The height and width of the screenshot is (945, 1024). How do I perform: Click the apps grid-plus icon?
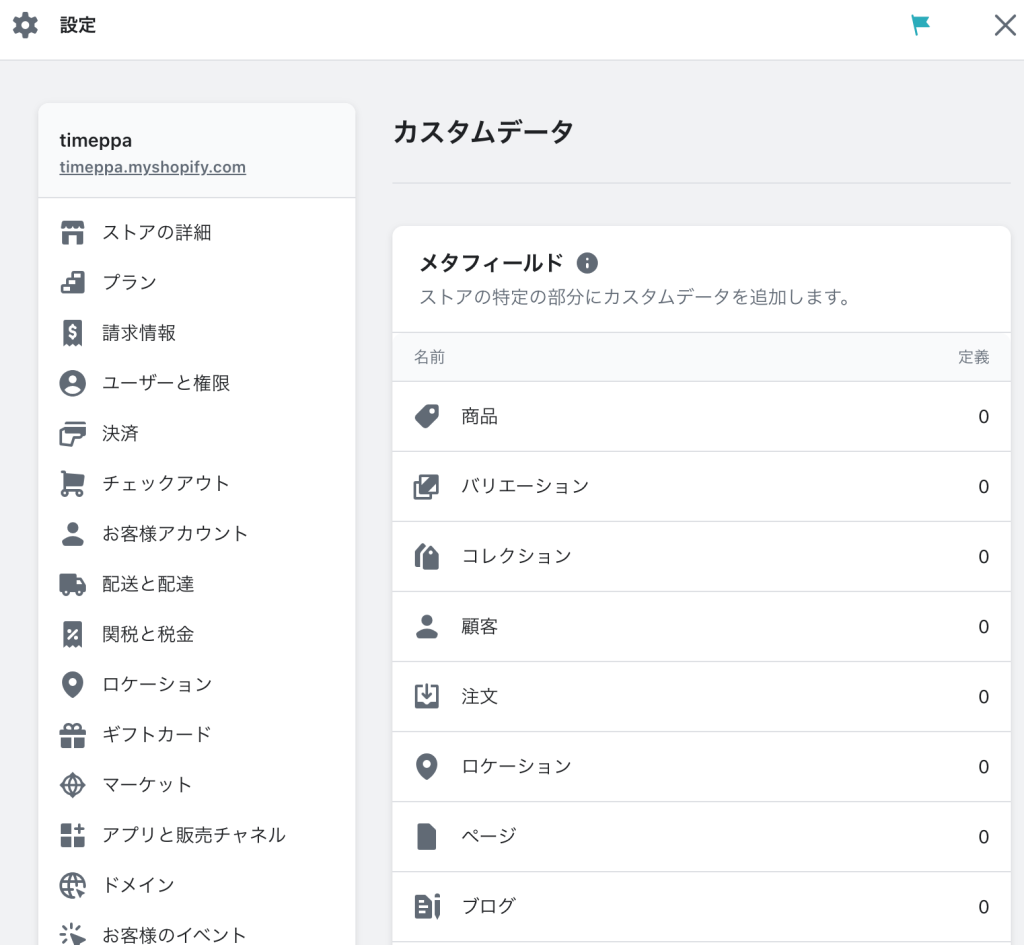click(72, 835)
